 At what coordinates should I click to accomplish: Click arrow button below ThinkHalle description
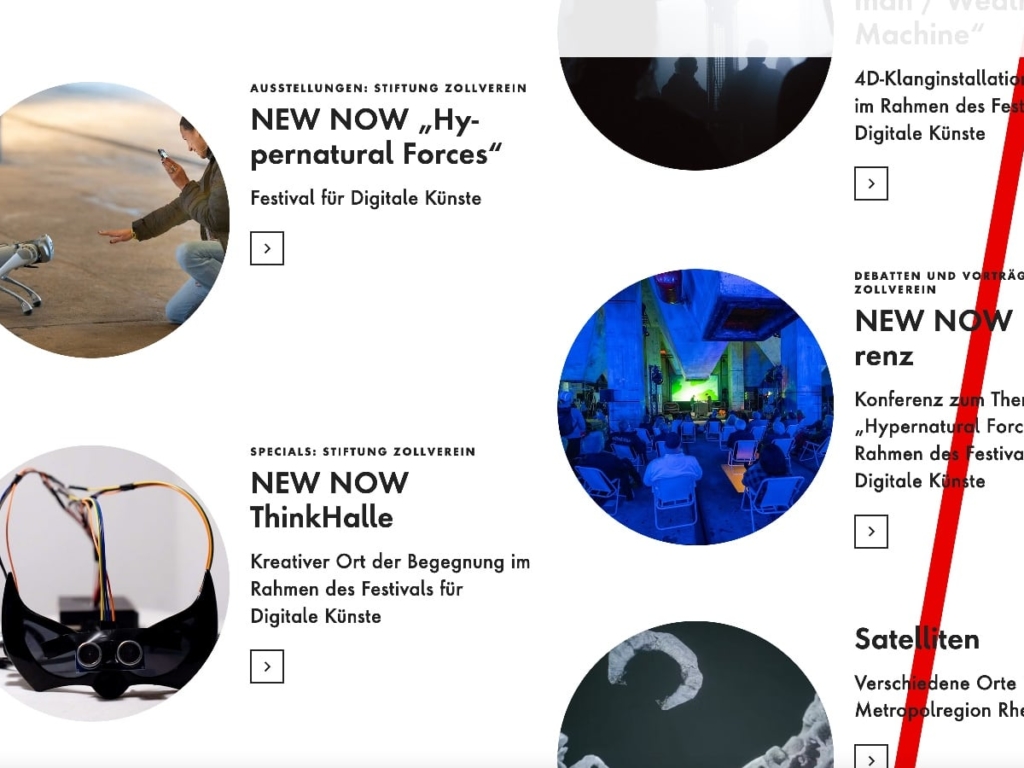[266, 666]
